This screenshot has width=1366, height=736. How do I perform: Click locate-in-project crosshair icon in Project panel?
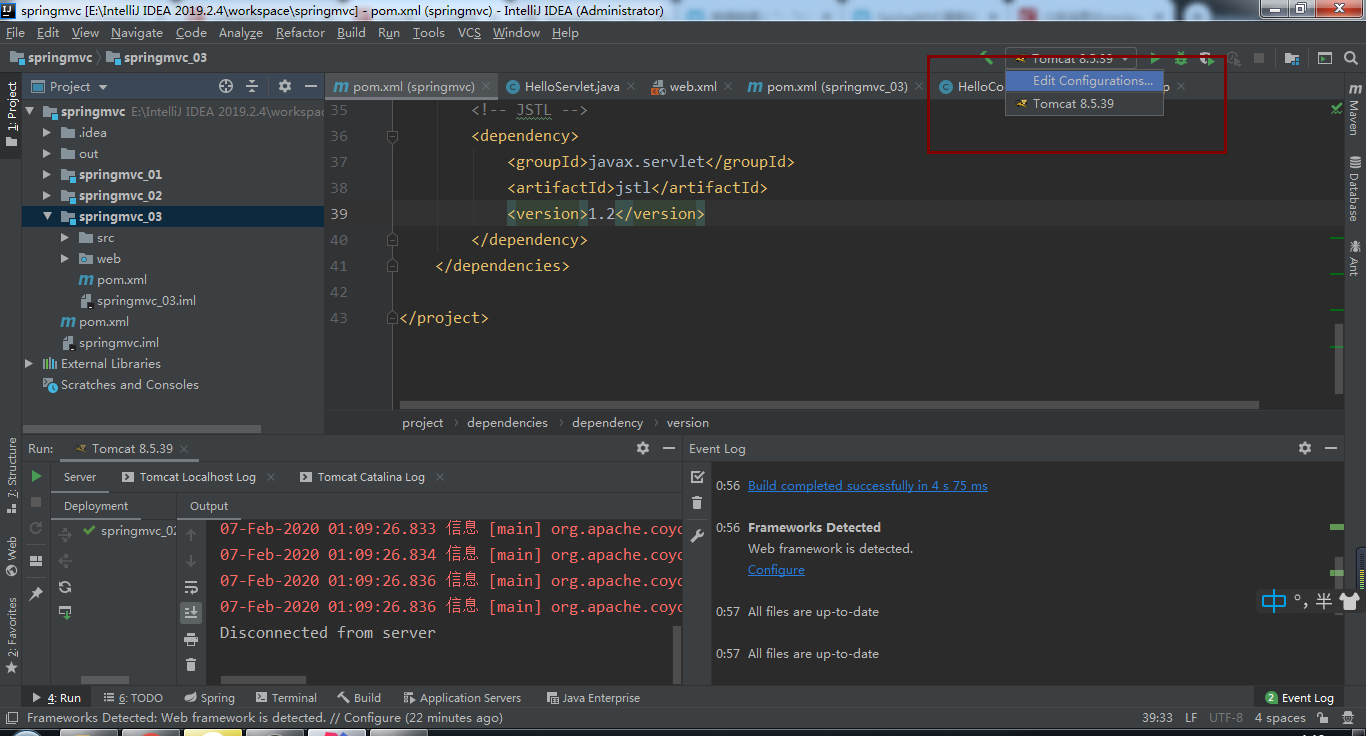226,87
